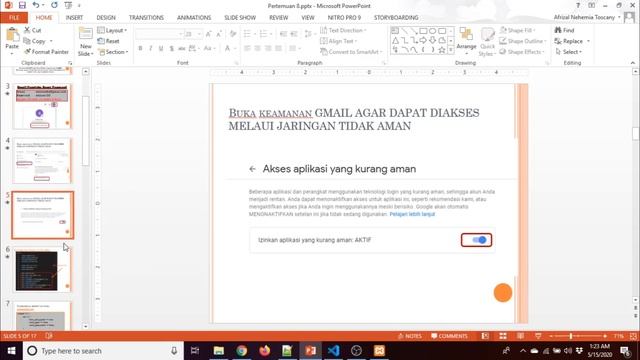Start Slide Show from status bar
The height and width of the screenshot is (360, 640).
[x=538, y=336]
